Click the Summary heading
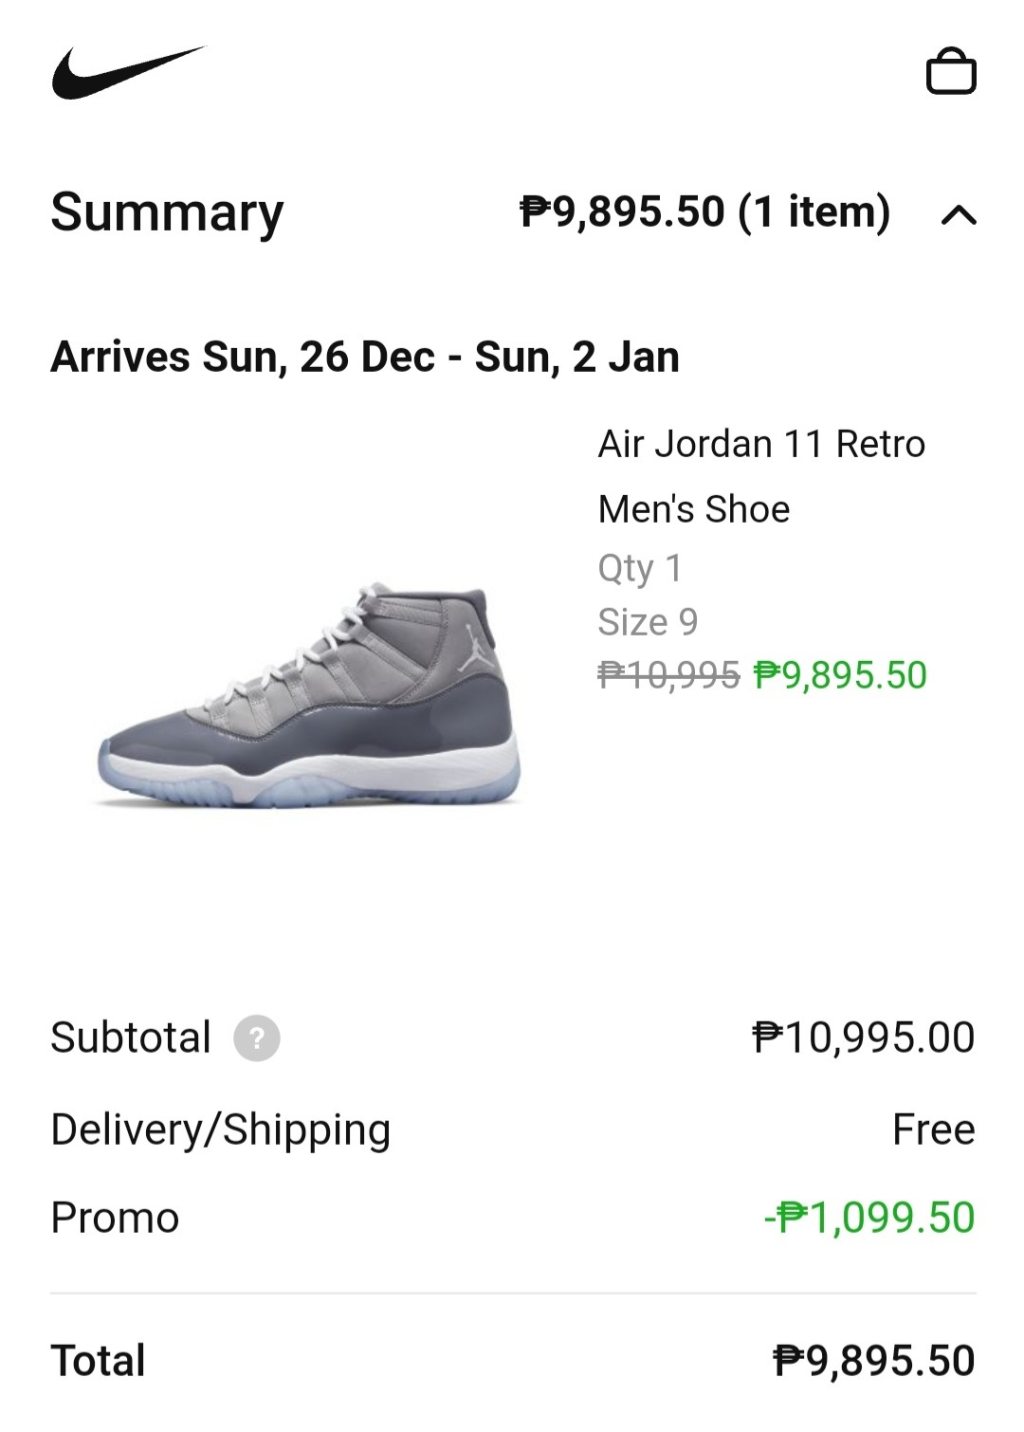 pyautogui.click(x=167, y=212)
